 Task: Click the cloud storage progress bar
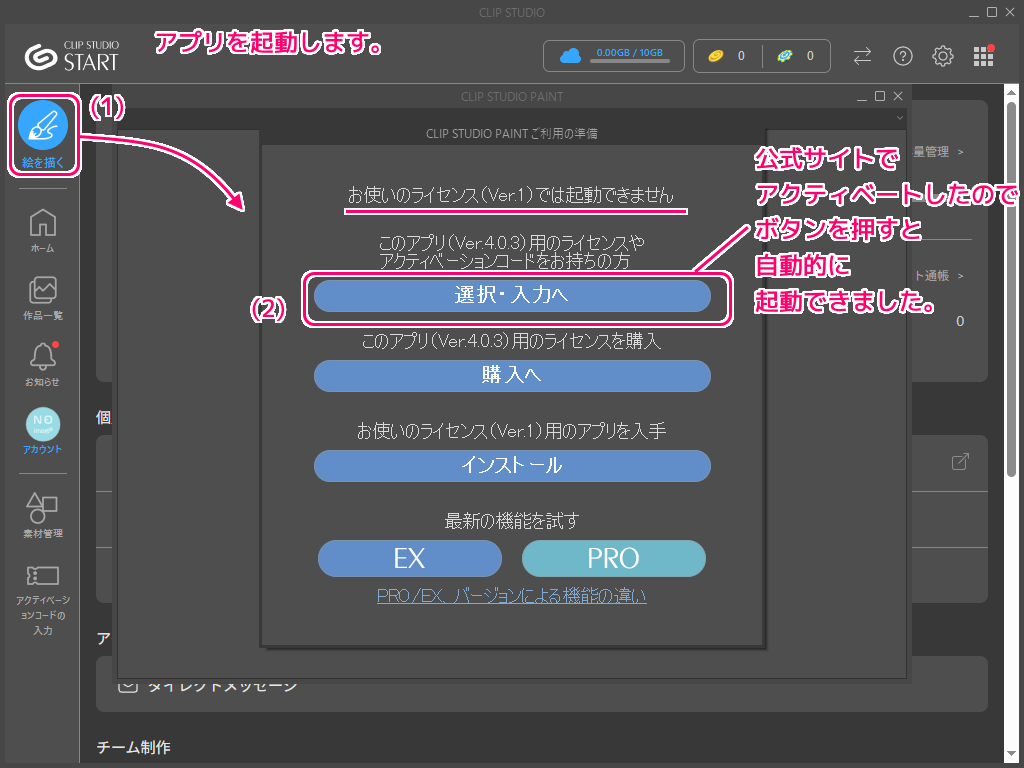pyautogui.click(x=630, y=61)
